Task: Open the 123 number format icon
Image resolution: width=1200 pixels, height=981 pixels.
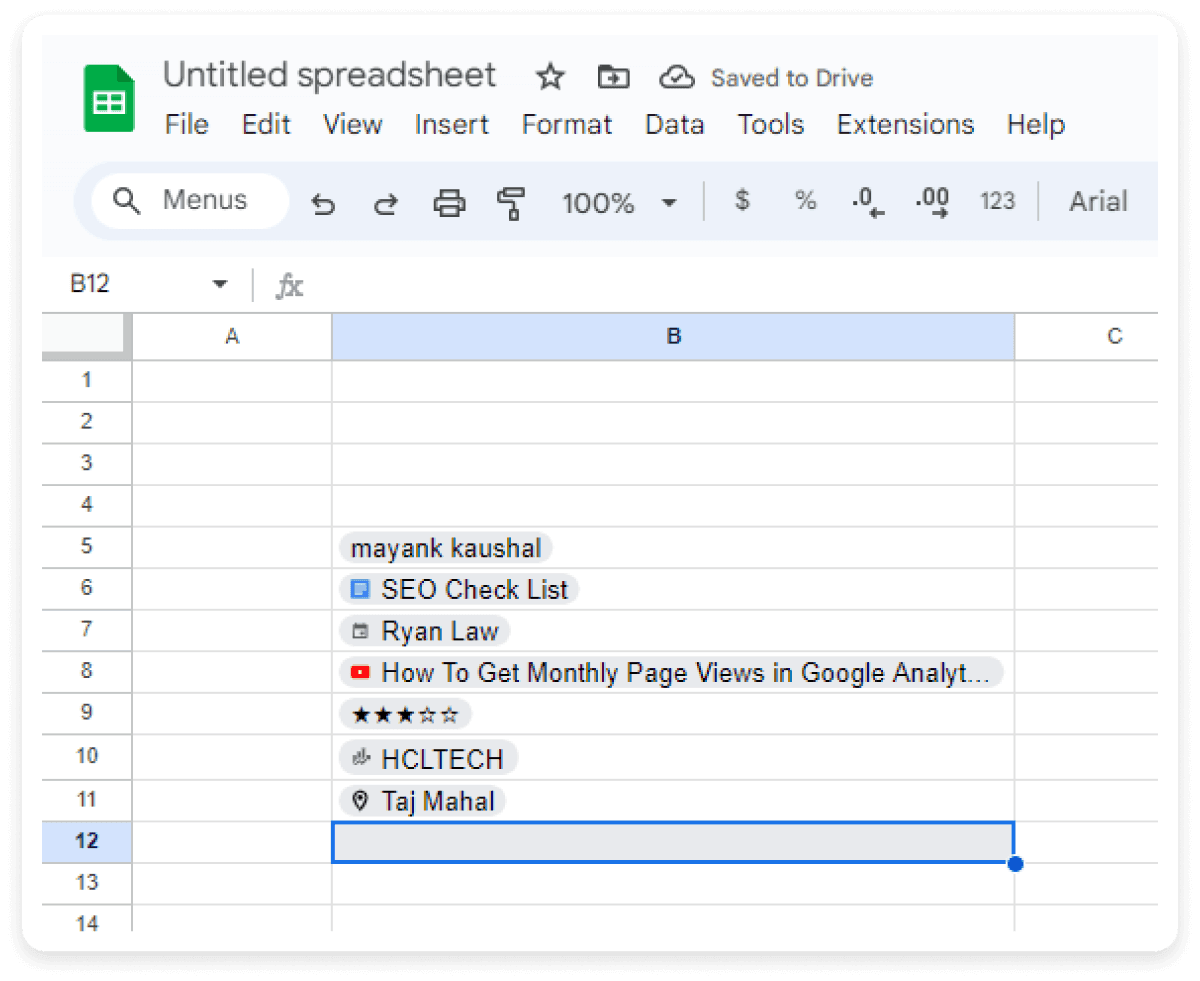Action: pyautogui.click(x=997, y=201)
